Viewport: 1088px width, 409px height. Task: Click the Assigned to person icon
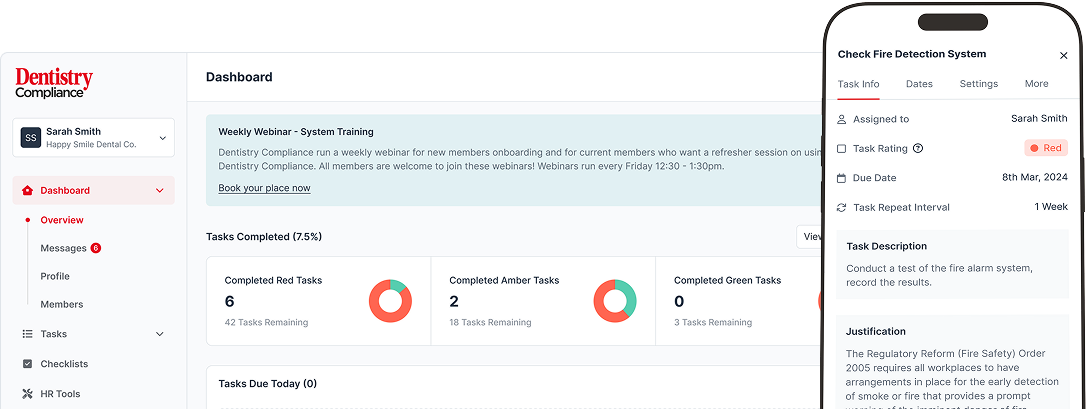(842, 119)
